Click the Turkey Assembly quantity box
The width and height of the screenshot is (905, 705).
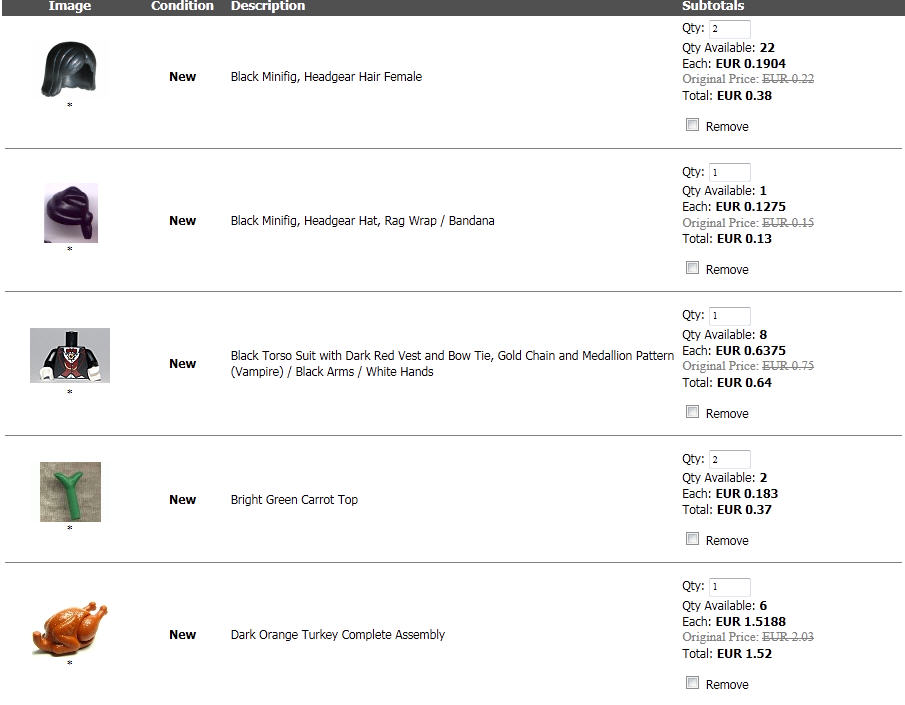729,587
